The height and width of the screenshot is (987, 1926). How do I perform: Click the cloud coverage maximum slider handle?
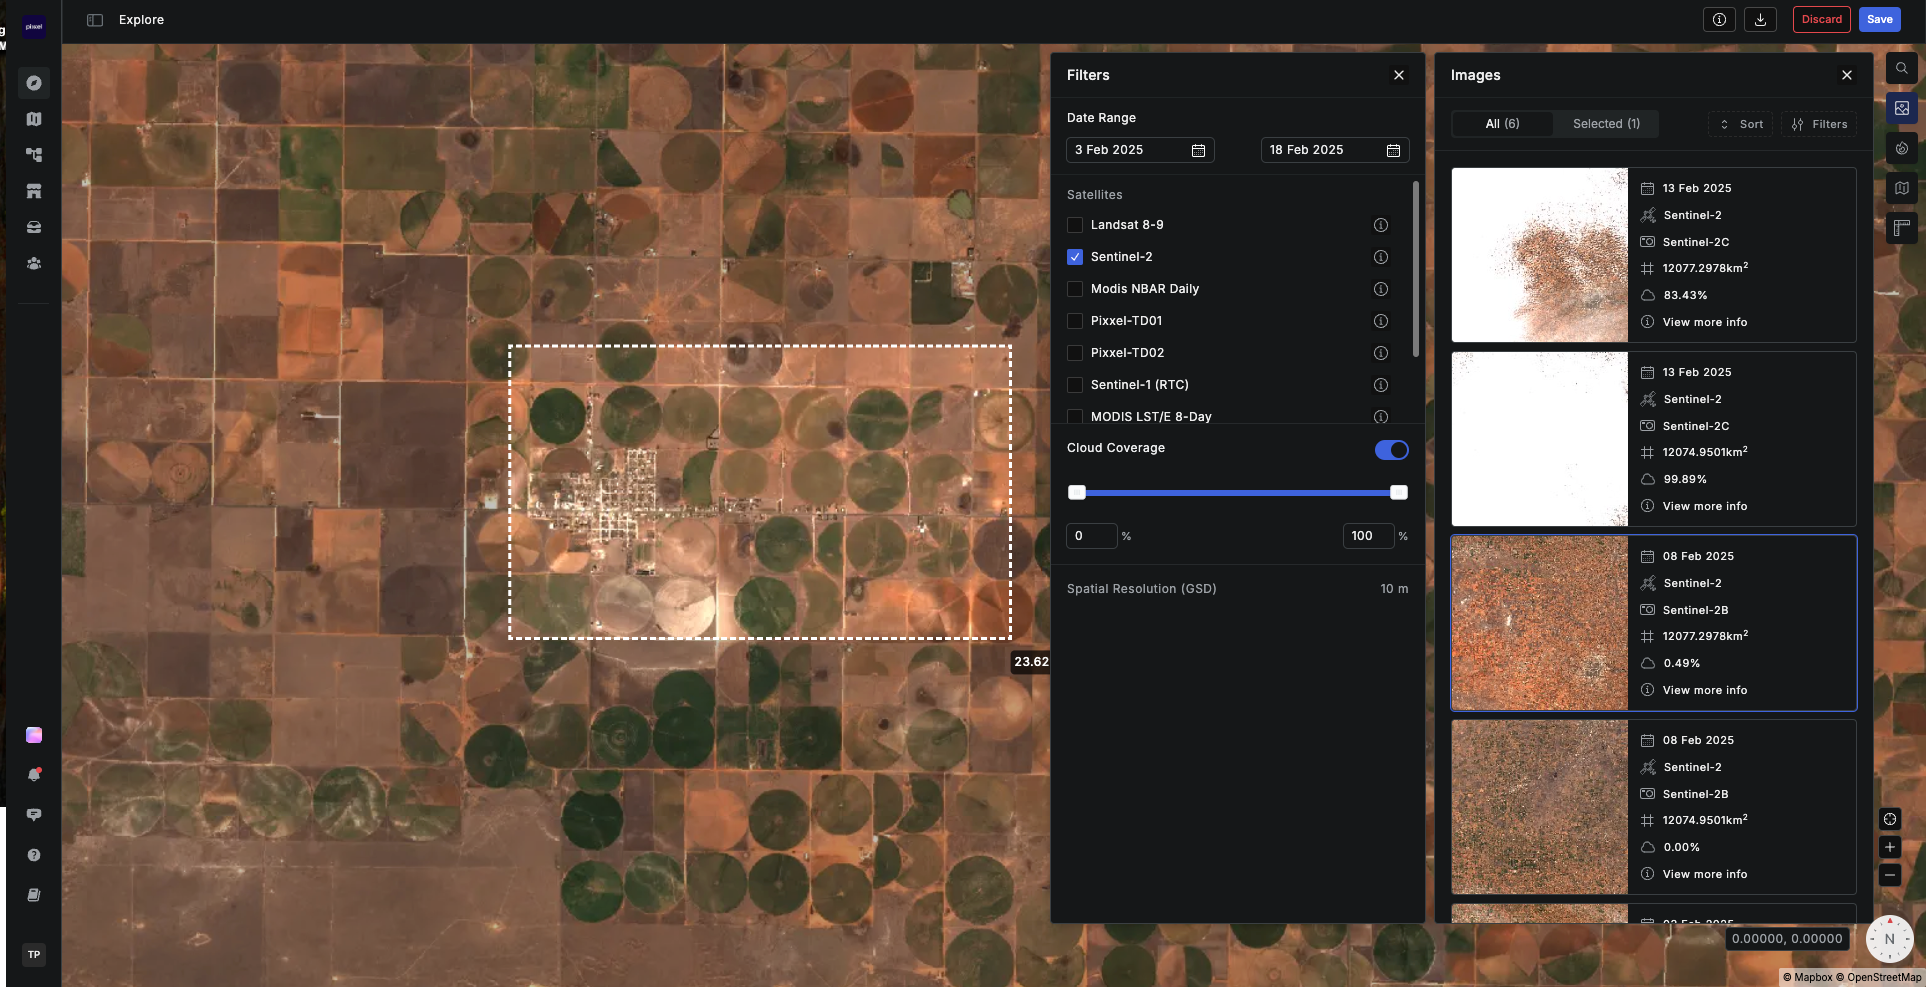pyautogui.click(x=1399, y=492)
